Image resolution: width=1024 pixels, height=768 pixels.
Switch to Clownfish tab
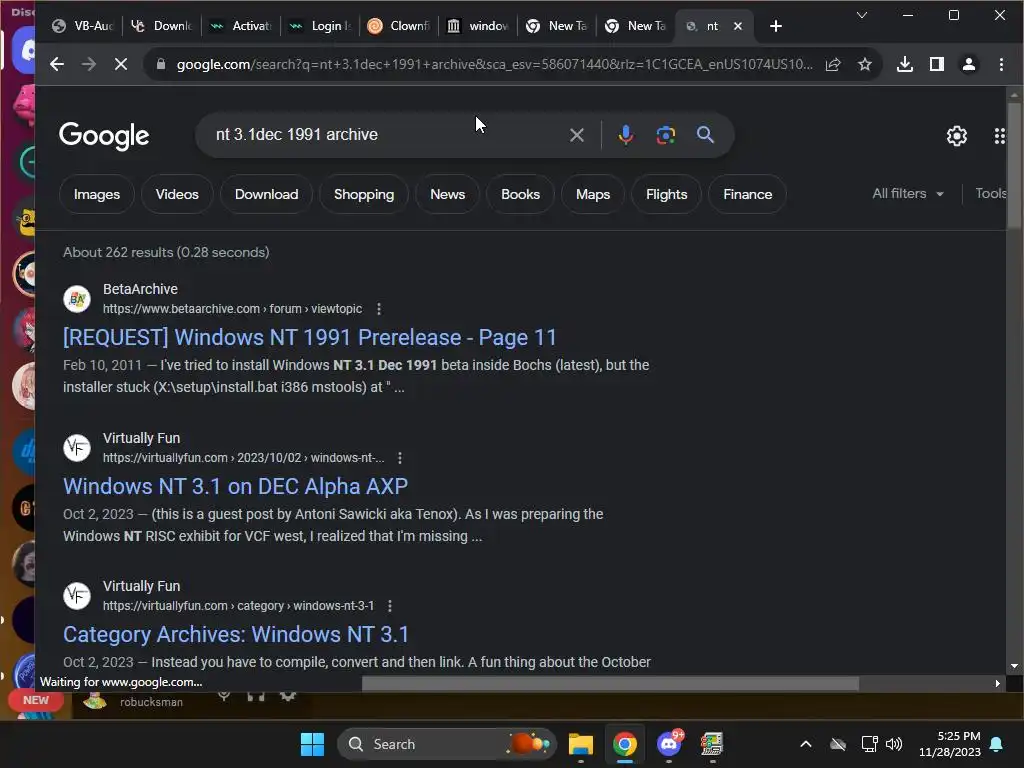tap(398, 26)
